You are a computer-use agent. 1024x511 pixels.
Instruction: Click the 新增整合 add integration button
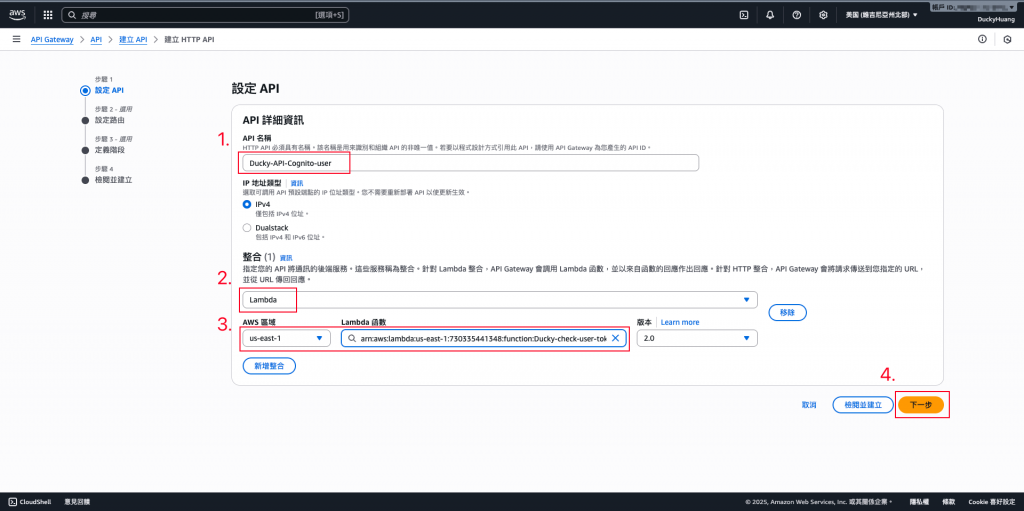pos(269,366)
